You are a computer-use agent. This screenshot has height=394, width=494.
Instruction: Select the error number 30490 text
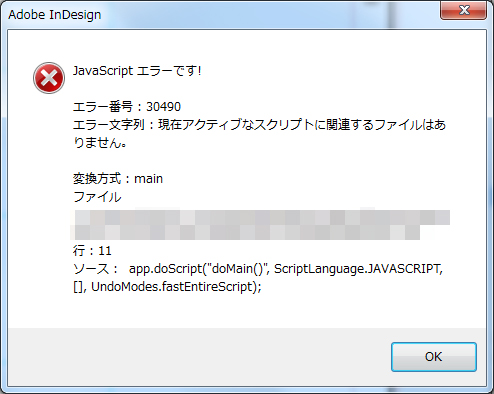[164, 107]
